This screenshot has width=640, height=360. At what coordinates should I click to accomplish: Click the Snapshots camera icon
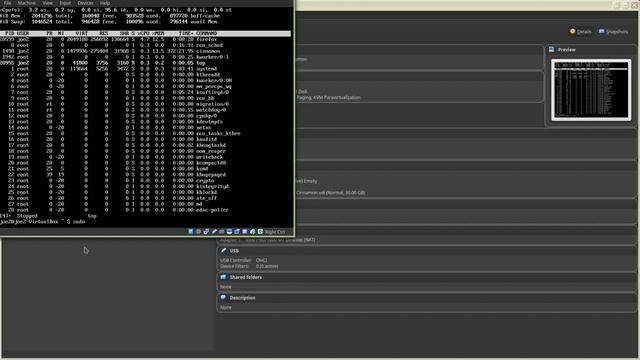601,31
